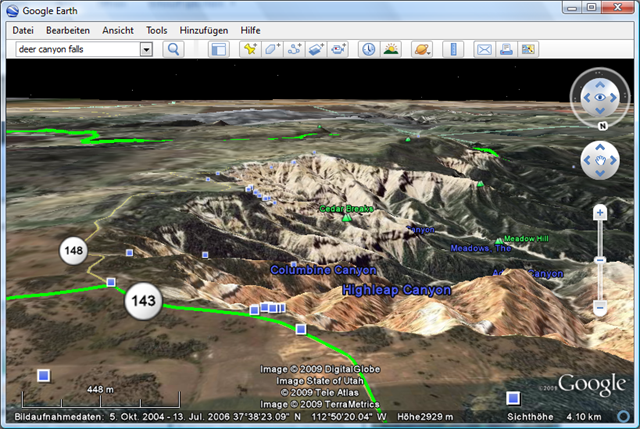Screen dimensions: 640x429
Task: Toggle the sidebar panel visibility
Action: pyautogui.click(x=219, y=49)
